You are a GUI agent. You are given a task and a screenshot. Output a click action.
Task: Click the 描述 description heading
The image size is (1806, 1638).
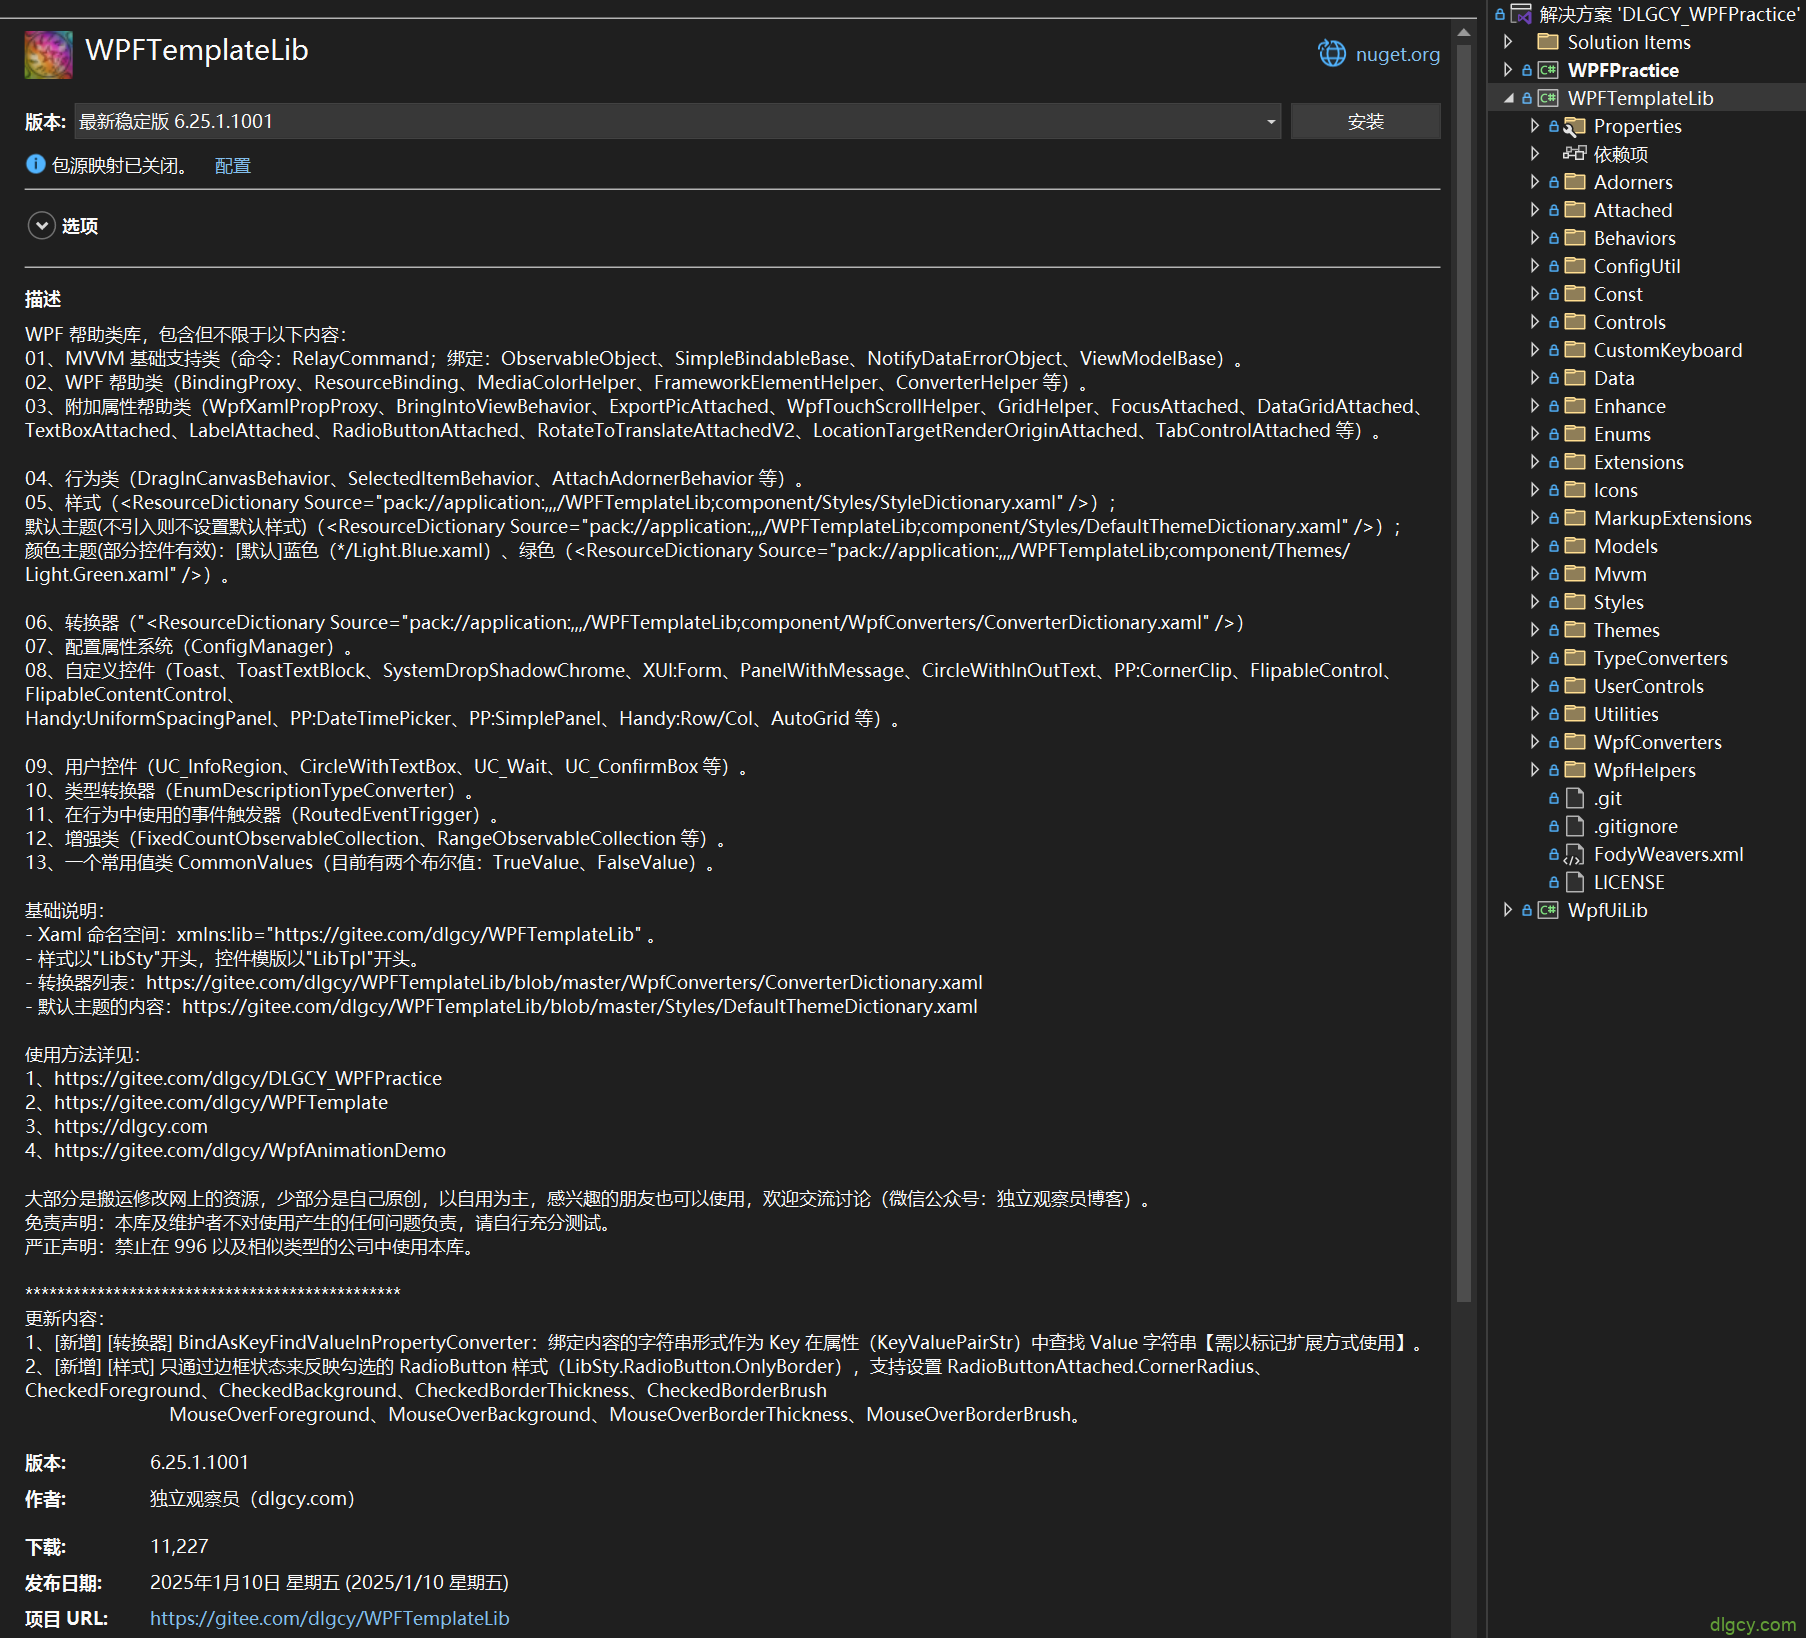point(43,299)
